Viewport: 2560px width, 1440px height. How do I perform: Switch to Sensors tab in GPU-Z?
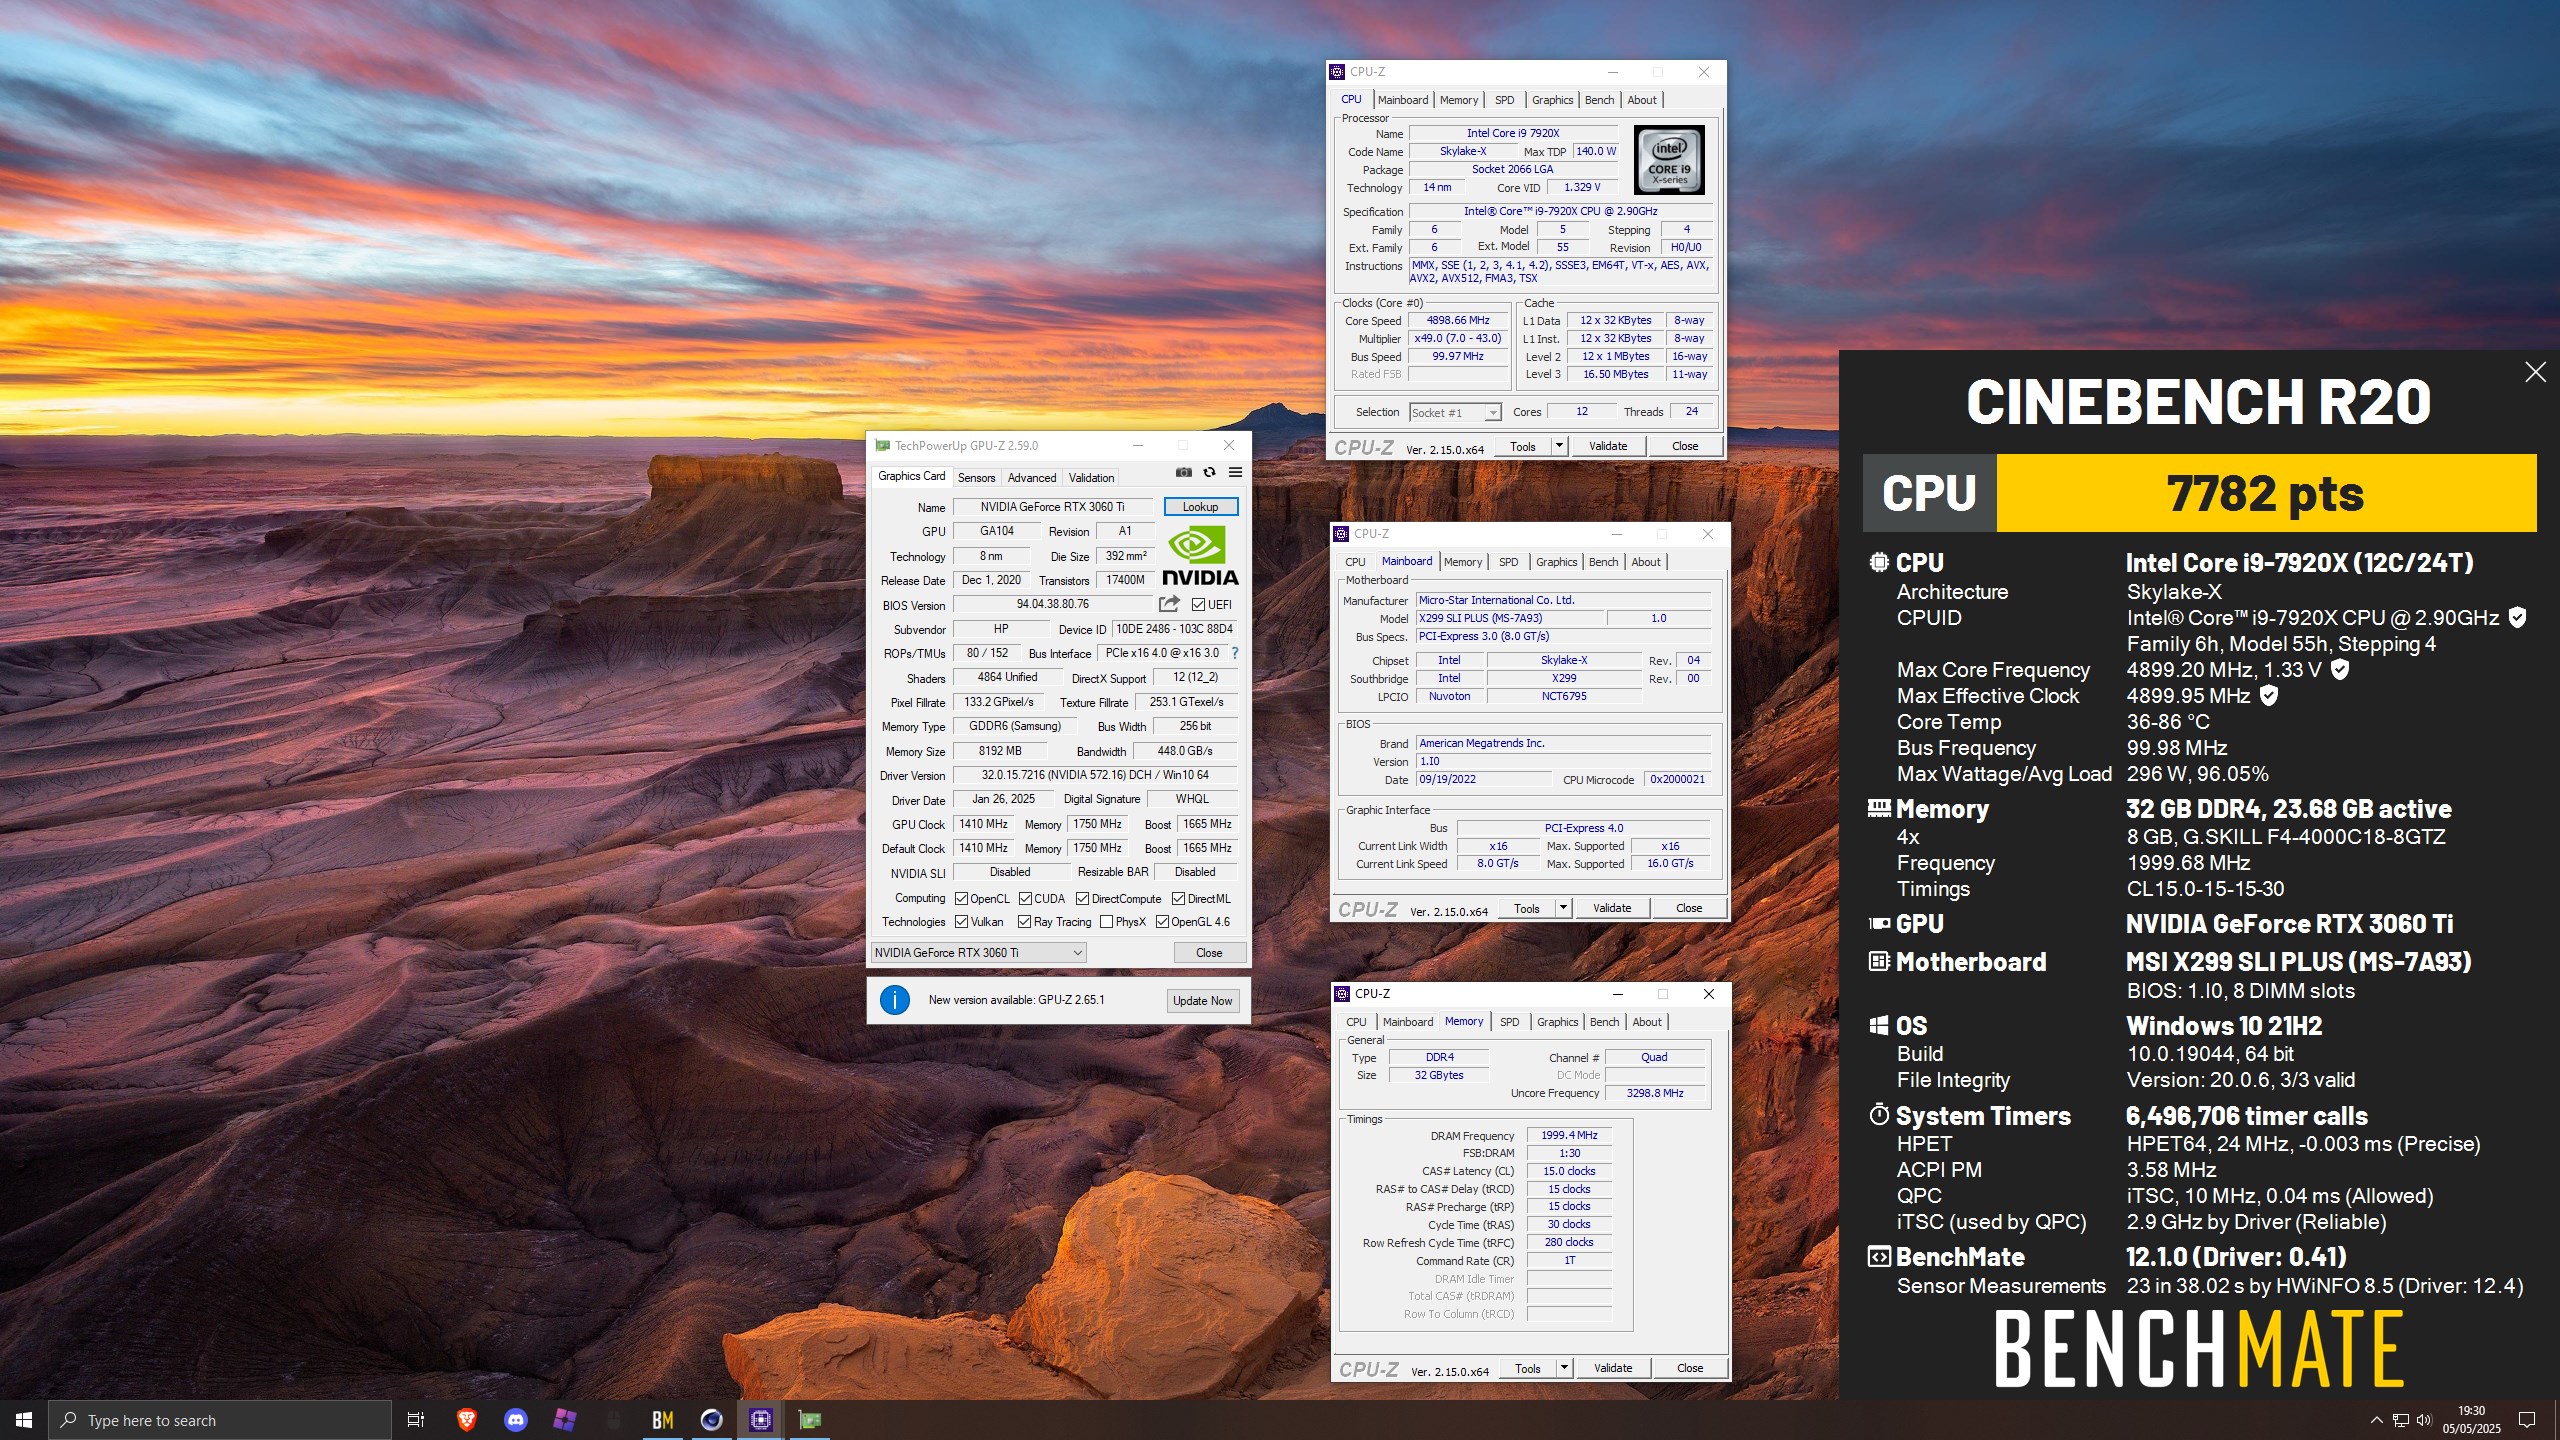tap(976, 478)
